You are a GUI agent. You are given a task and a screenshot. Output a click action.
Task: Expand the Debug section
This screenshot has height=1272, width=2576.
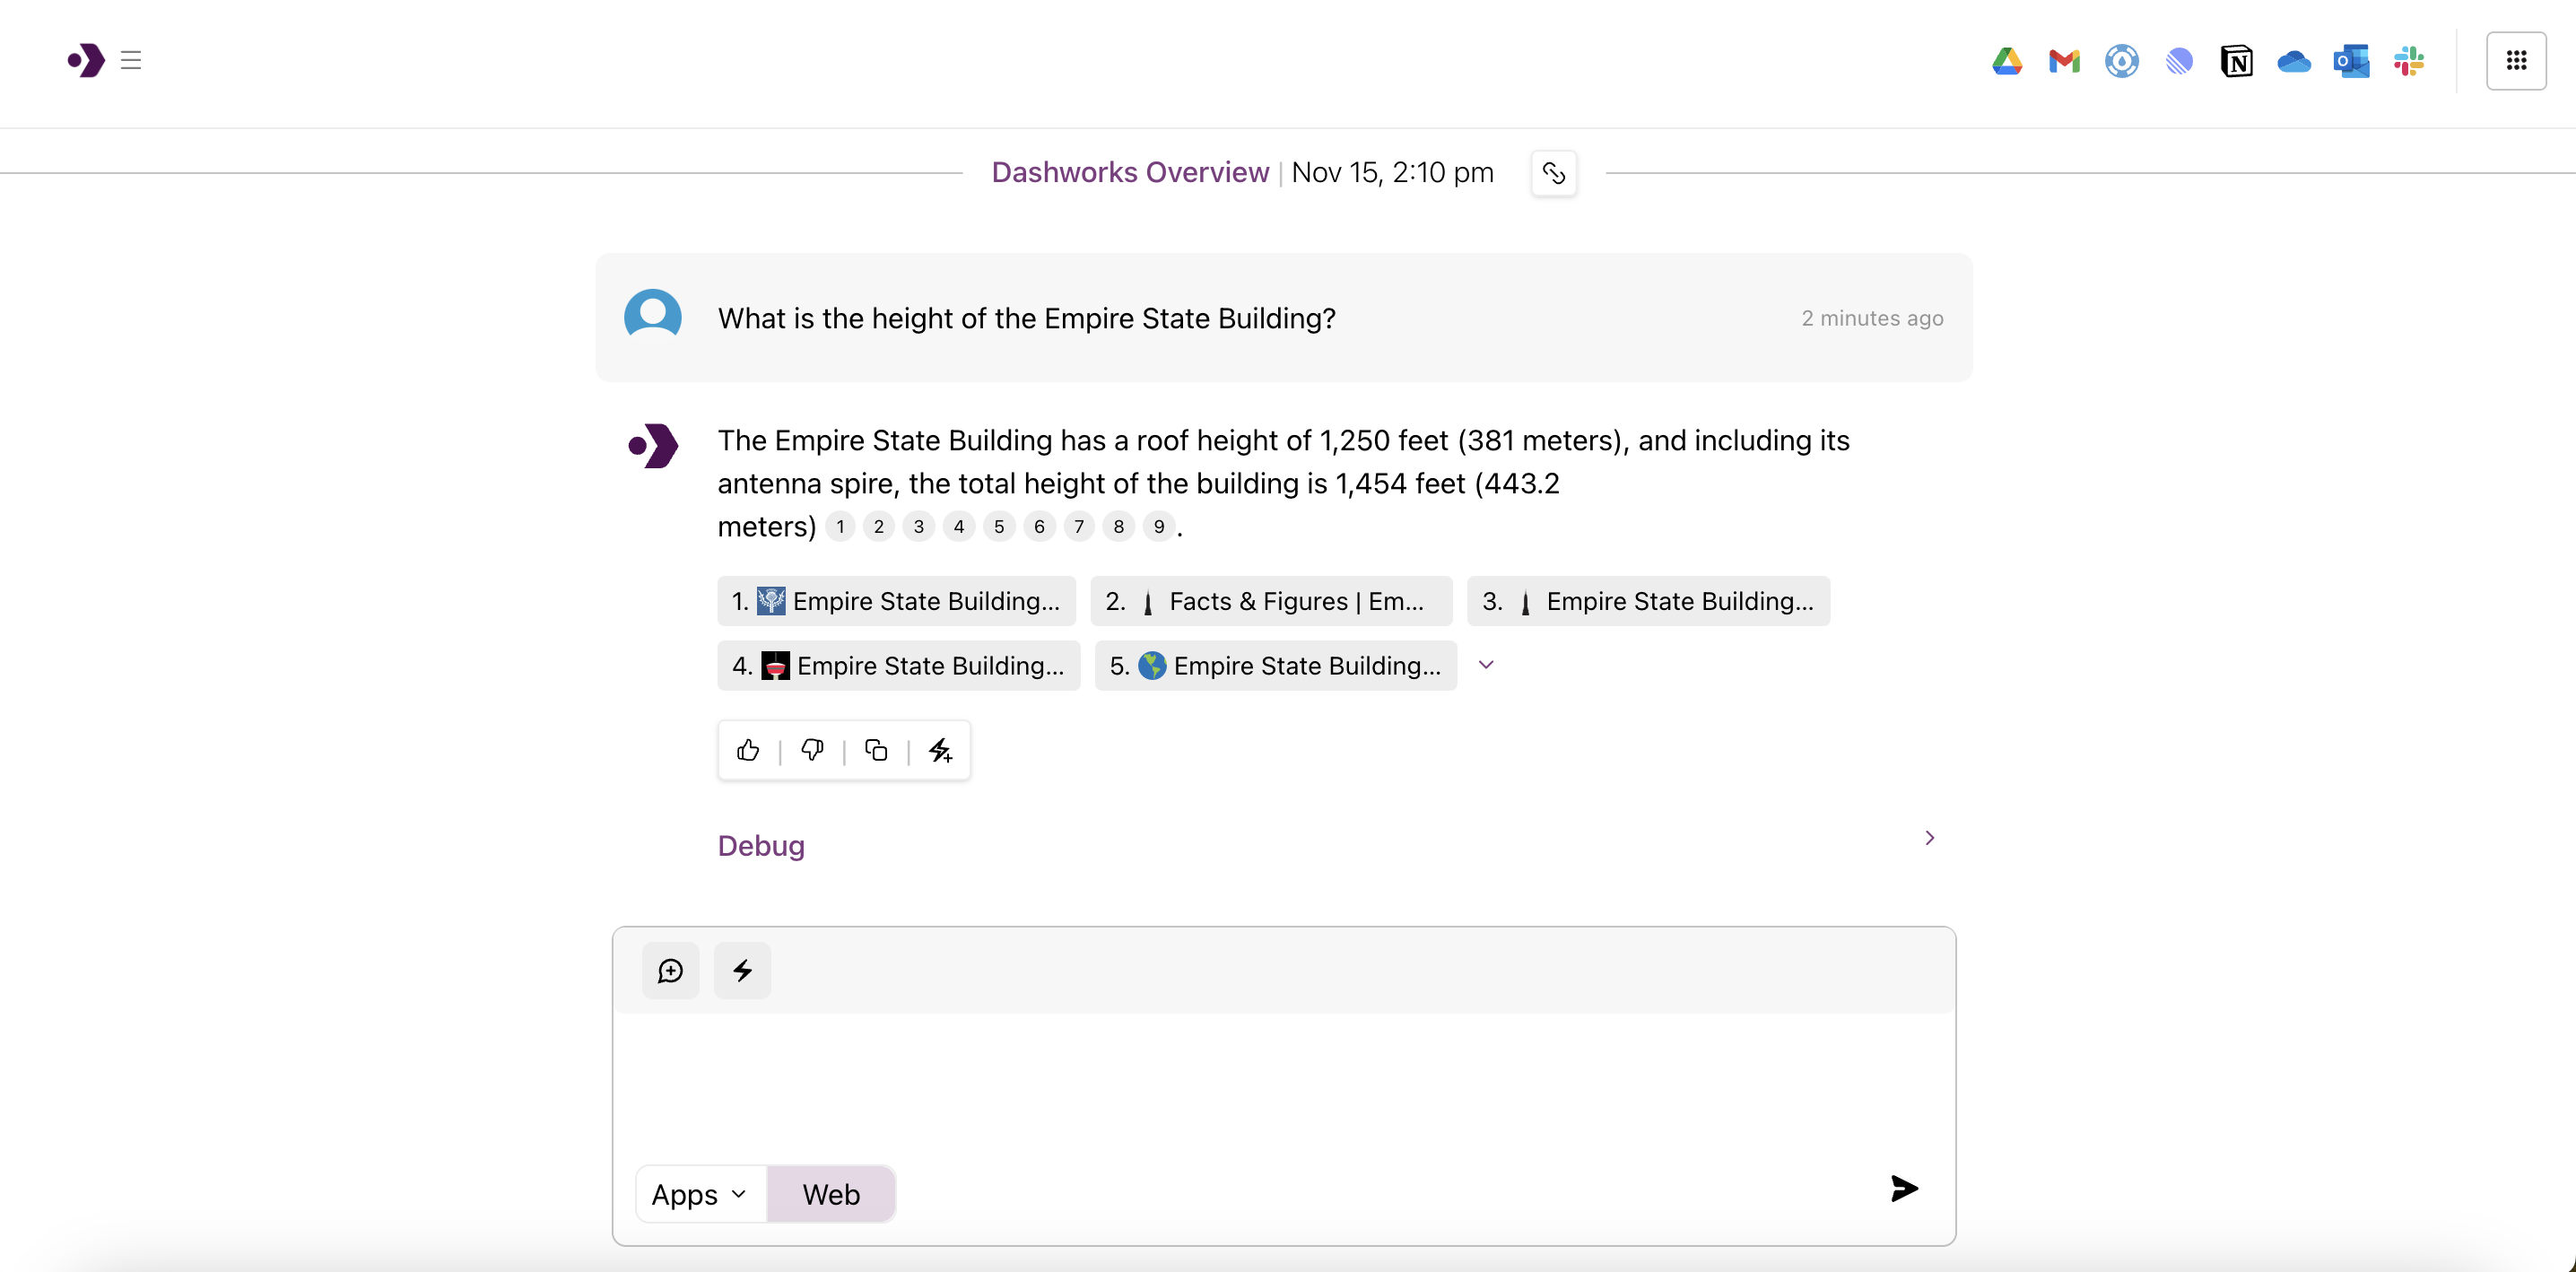coord(761,845)
